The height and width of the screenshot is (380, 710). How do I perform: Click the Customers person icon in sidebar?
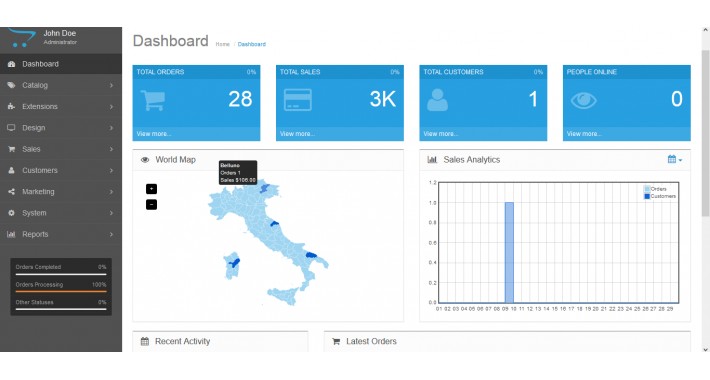coord(11,170)
